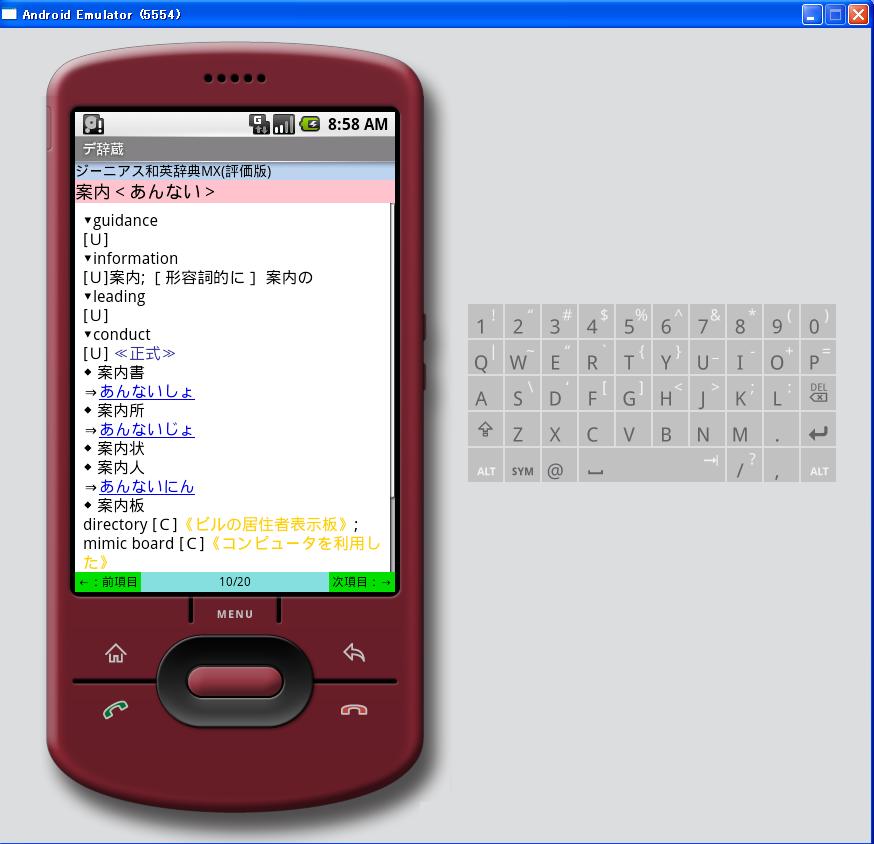Click the ◆案内人 compound entry
Viewport: 874px width, 844px height.
(x=114, y=467)
